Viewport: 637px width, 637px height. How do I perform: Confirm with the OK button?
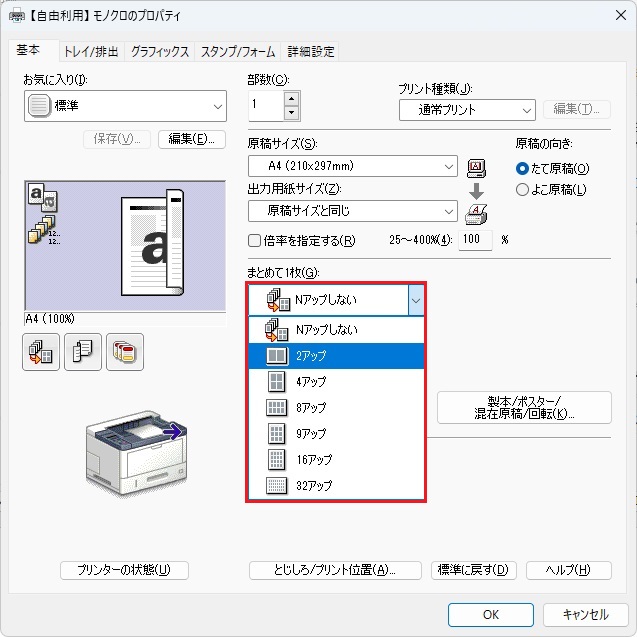[491, 615]
